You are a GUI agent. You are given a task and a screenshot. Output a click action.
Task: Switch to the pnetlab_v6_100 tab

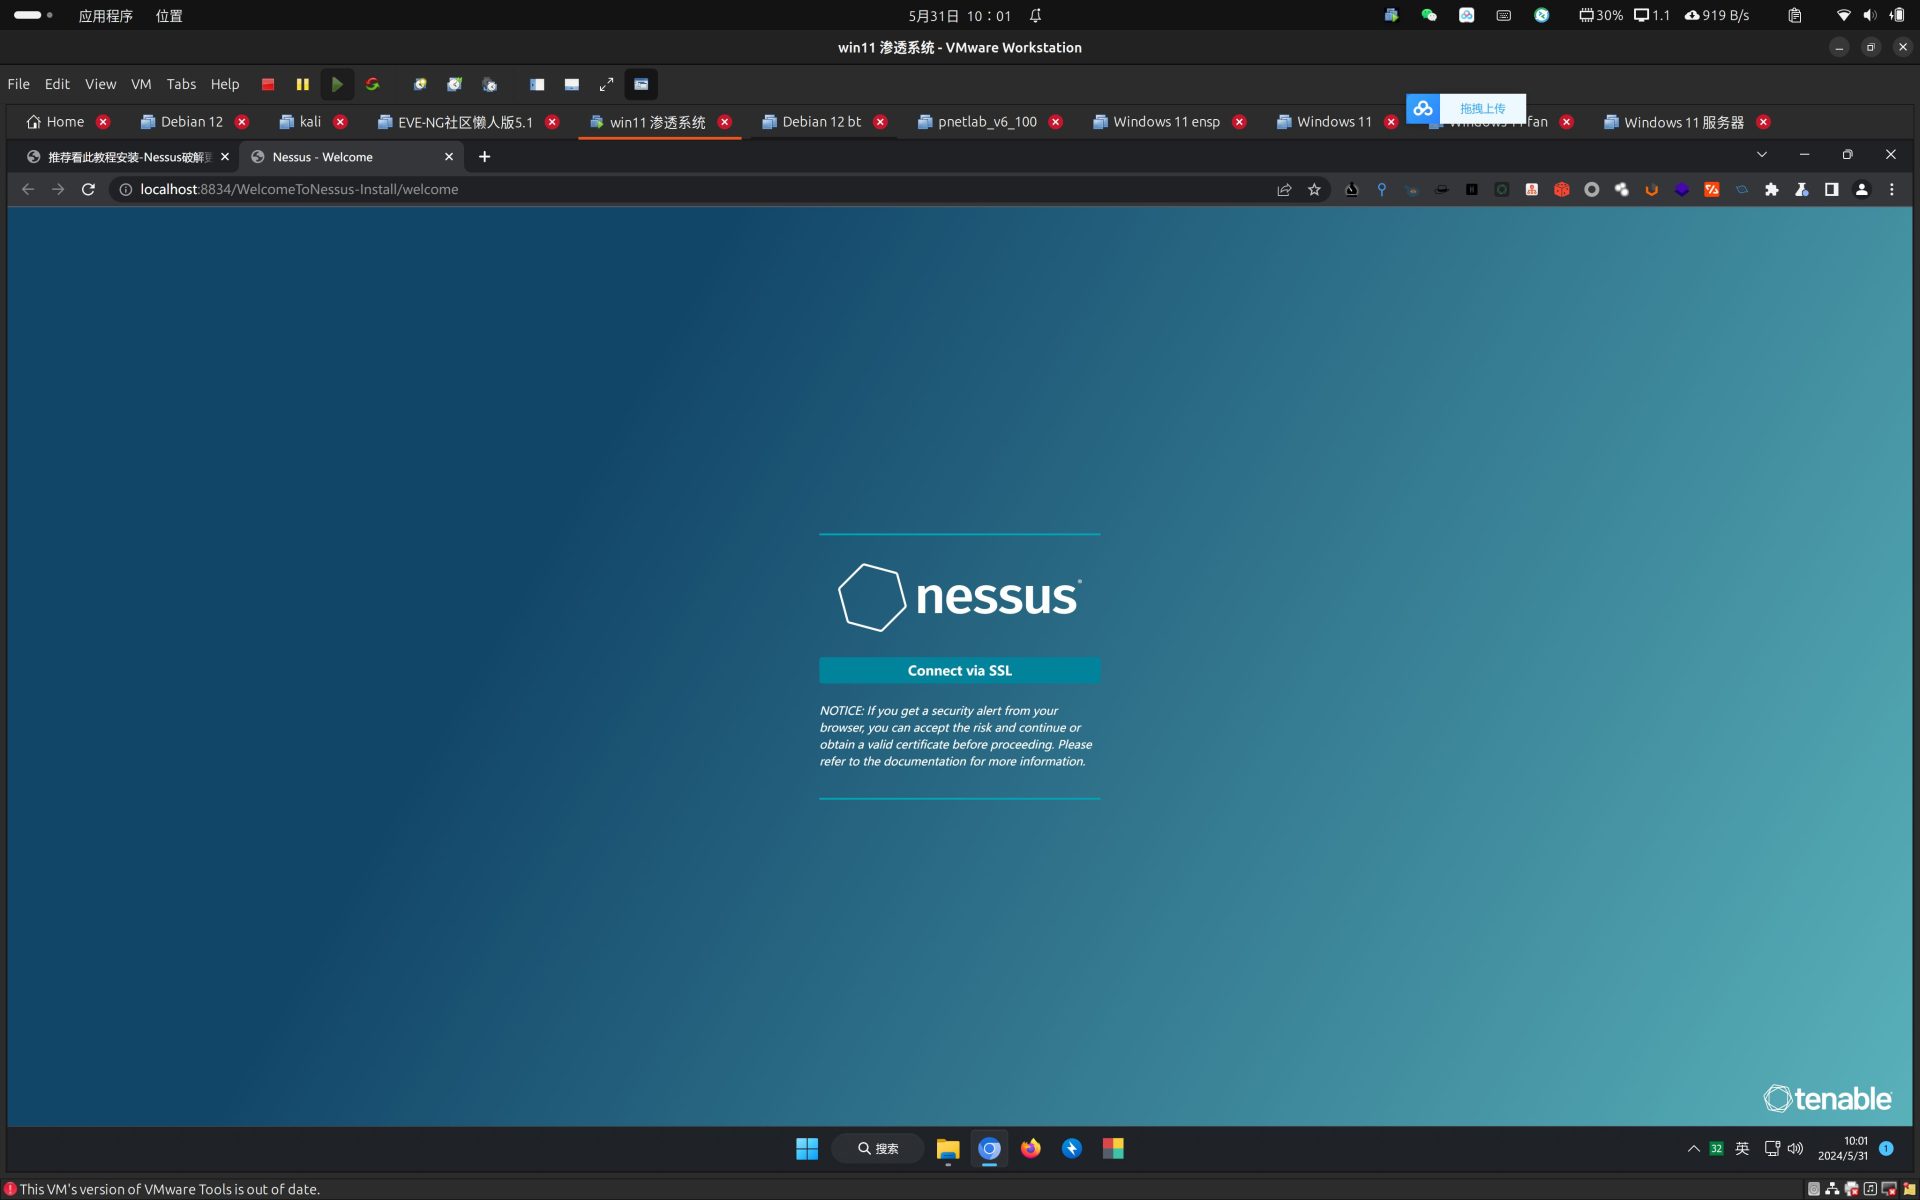click(977, 122)
